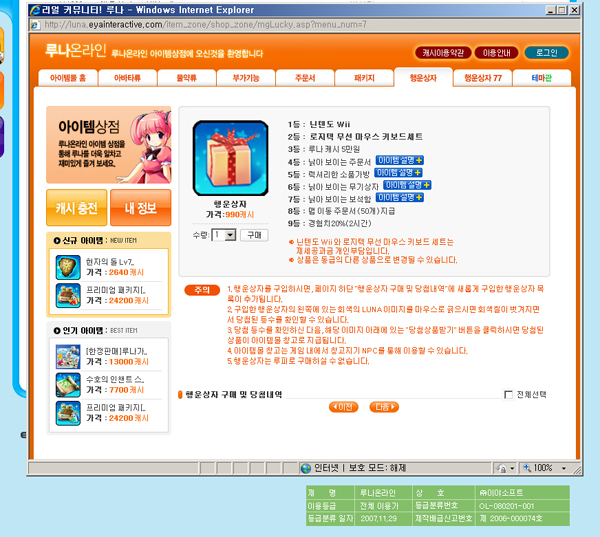Open the 패키지 tab
The width and height of the screenshot is (600, 537).
pyautogui.click(x=364, y=78)
